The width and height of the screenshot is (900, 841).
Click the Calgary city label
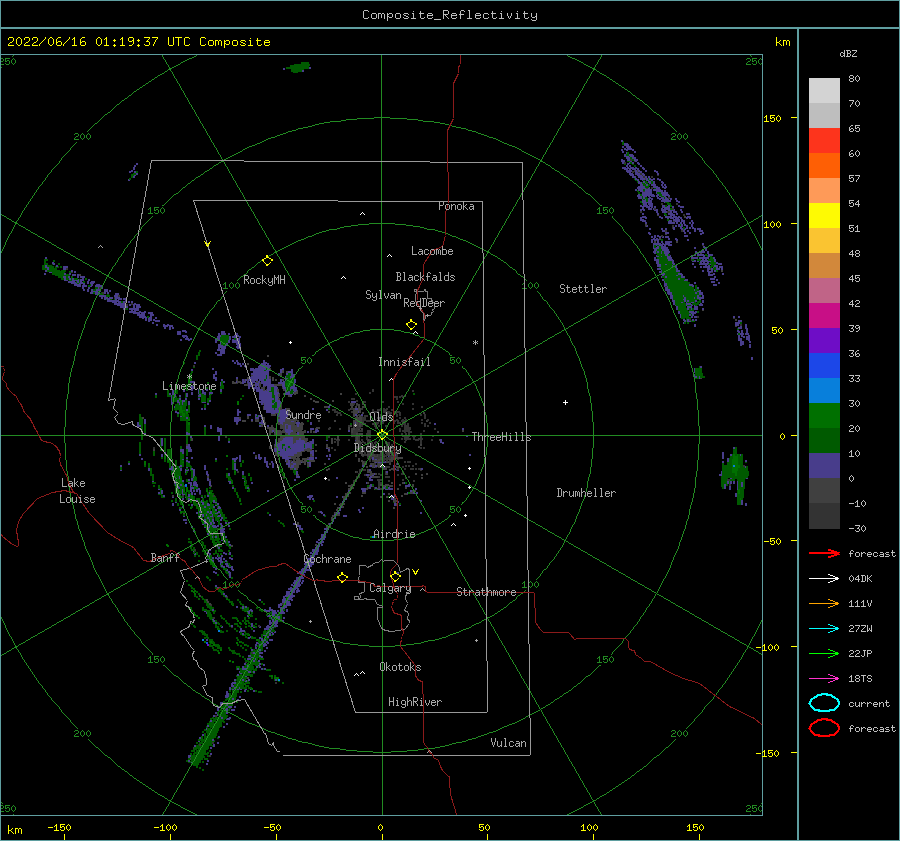[390, 588]
